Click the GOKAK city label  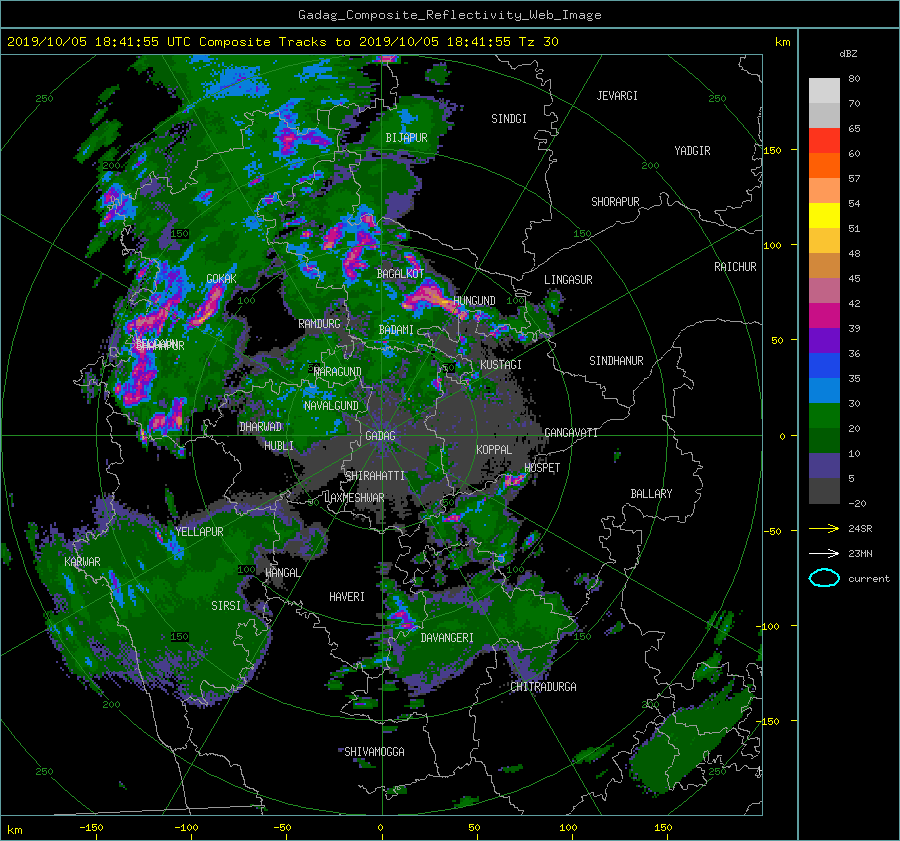[221, 279]
